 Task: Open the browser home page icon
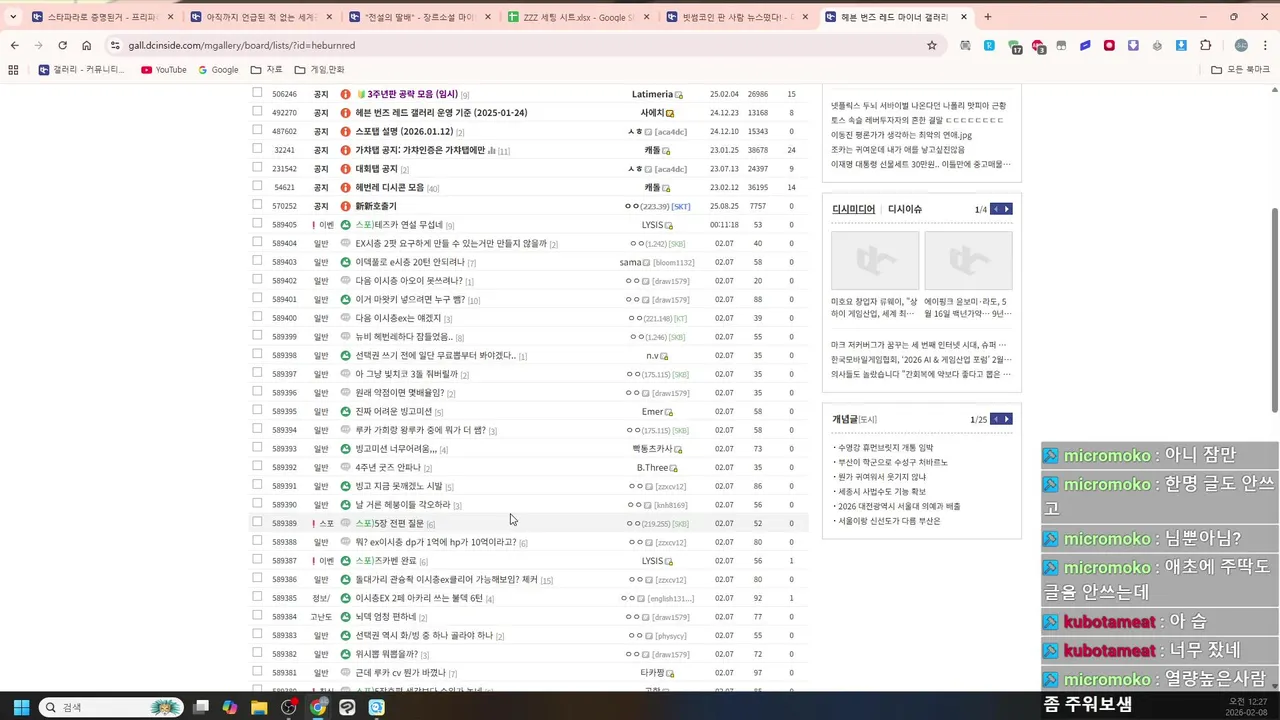point(86,45)
